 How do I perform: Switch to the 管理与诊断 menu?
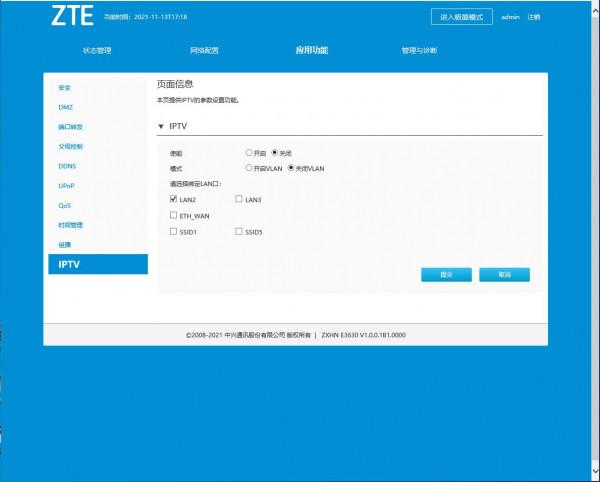[x=419, y=50]
